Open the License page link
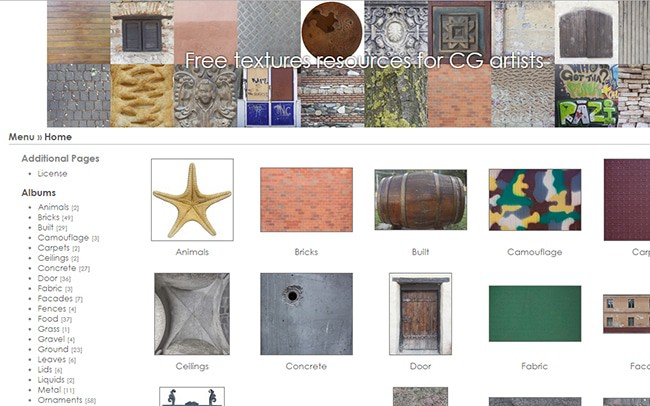 point(52,173)
